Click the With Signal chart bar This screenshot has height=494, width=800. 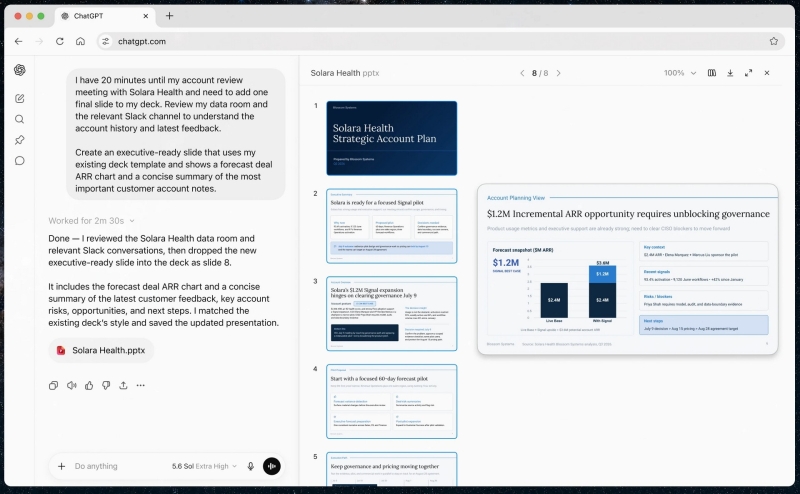point(602,292)
